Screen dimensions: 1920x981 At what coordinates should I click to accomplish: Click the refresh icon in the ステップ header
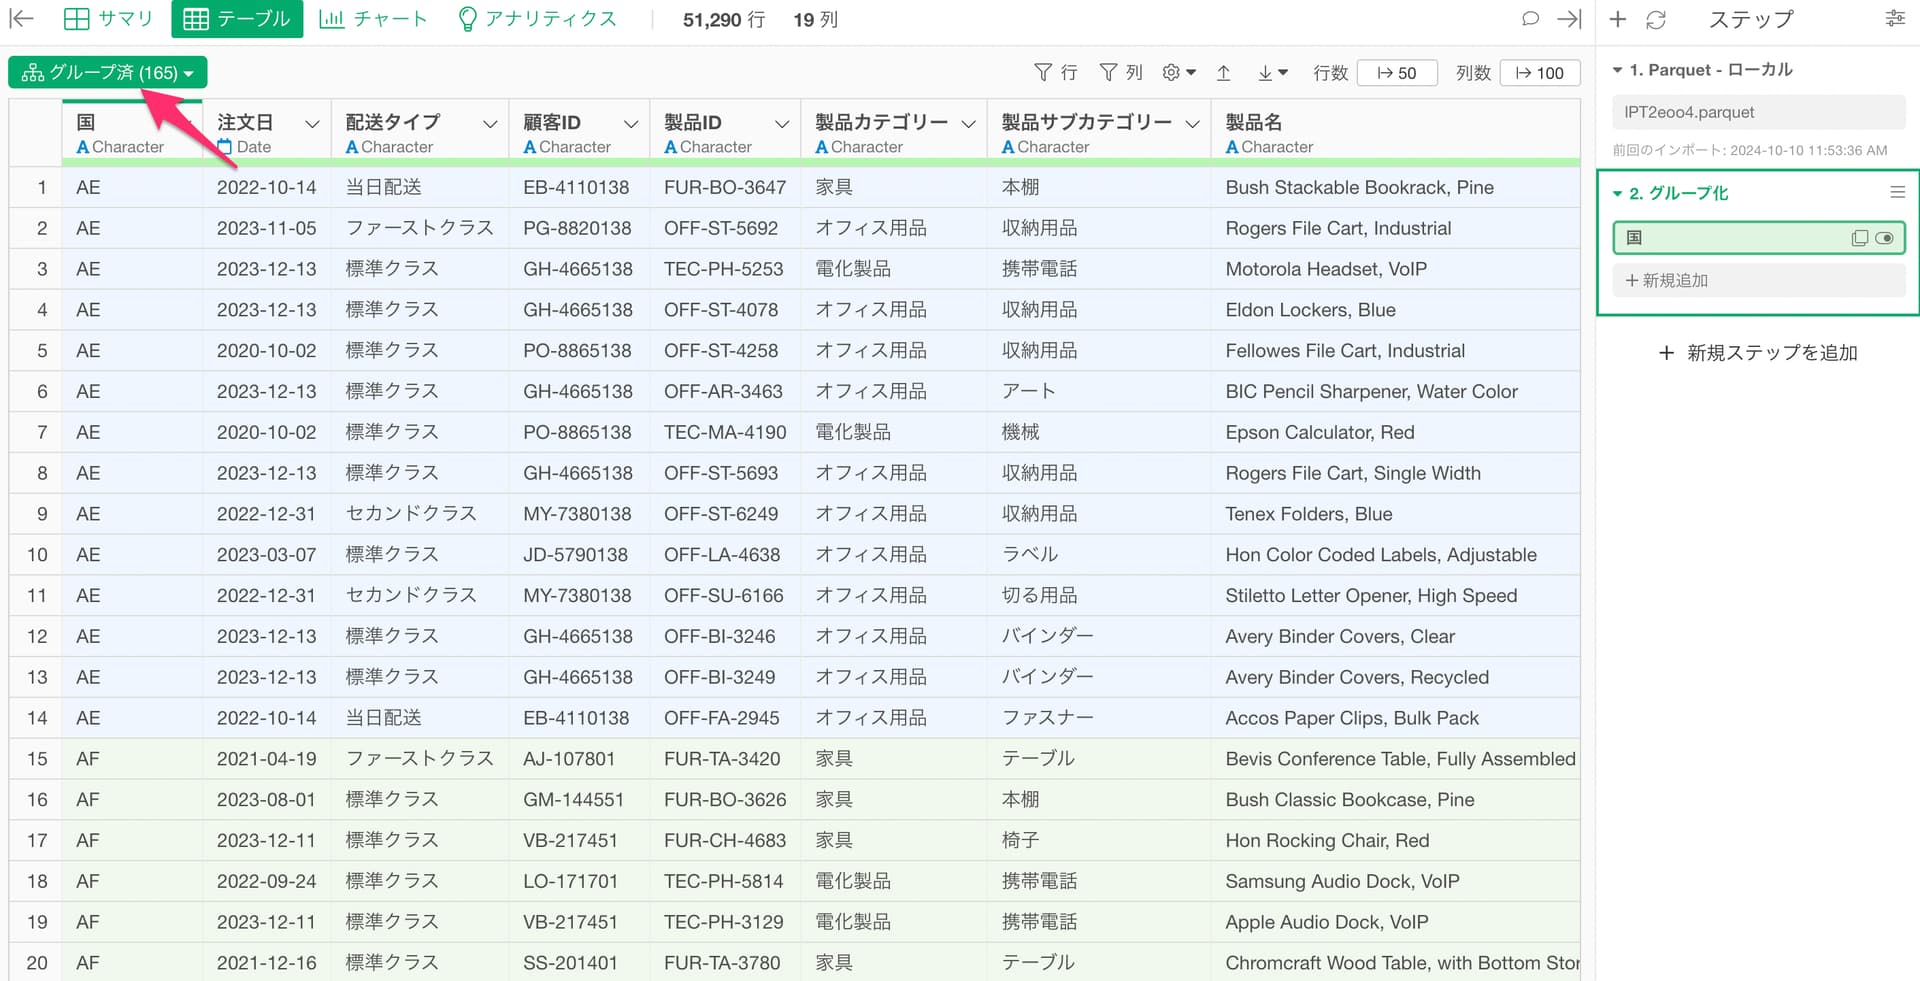point(1656,19)
